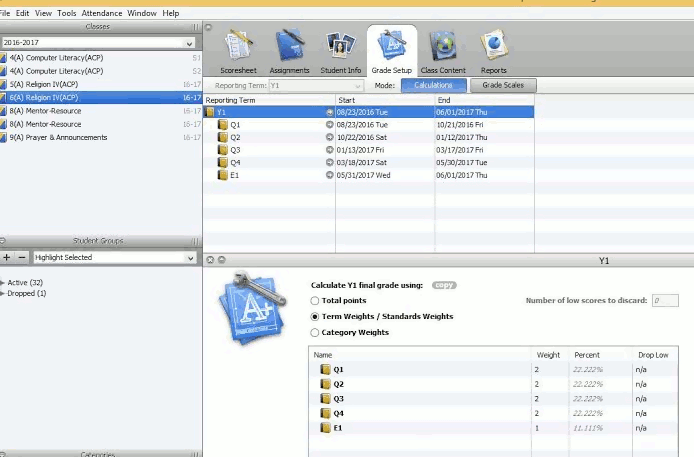
Task: Click the End column header
Action: click(485, 100)
